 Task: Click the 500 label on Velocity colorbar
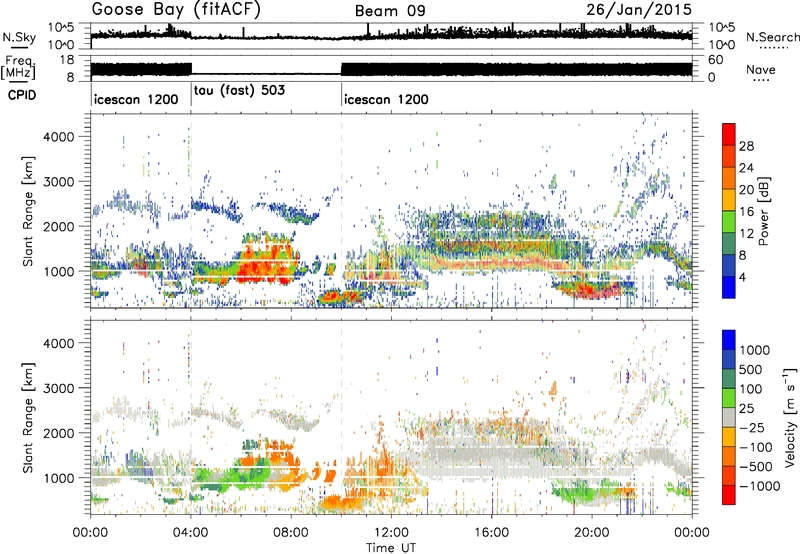point(751,369)
